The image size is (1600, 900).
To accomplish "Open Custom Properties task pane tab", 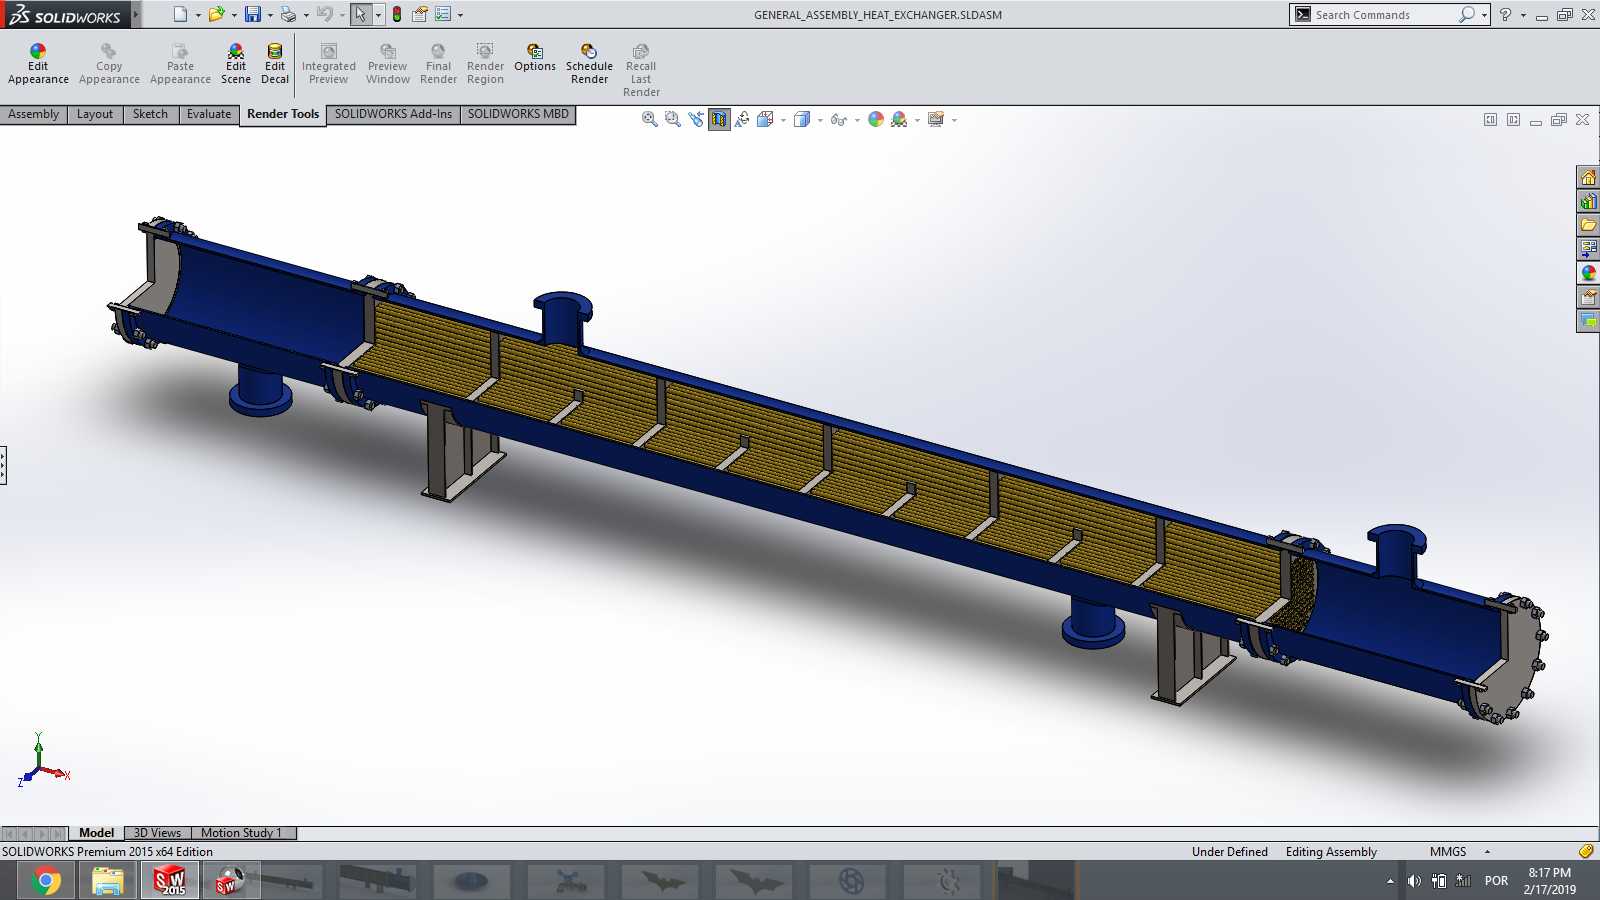I will [x=1588, y=296].
